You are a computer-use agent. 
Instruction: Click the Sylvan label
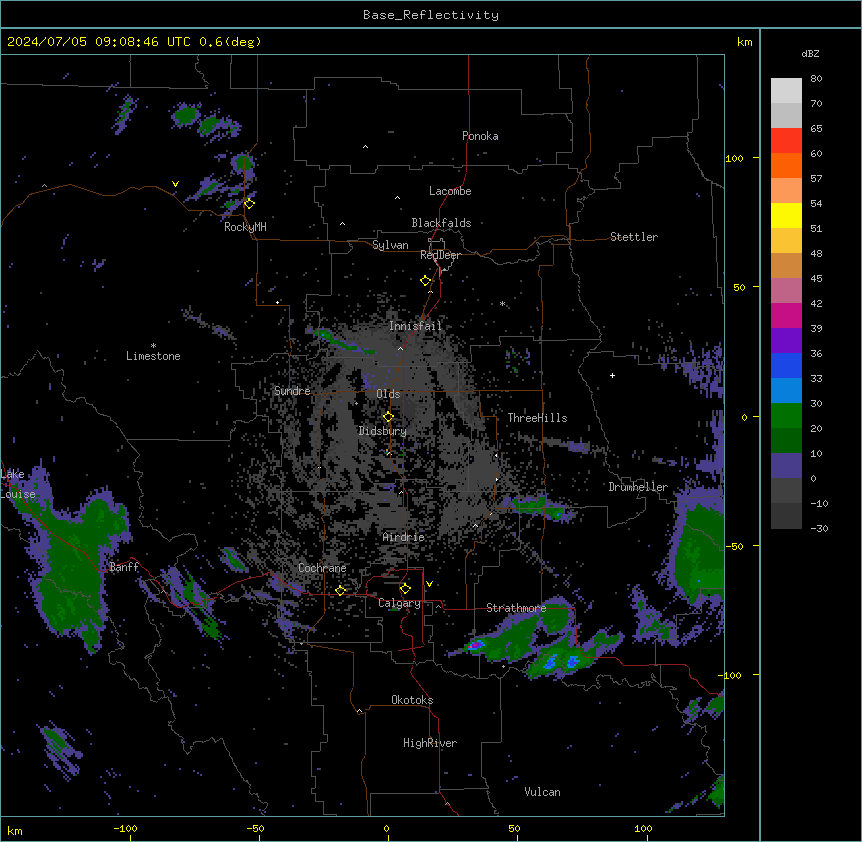click(390, 245)
